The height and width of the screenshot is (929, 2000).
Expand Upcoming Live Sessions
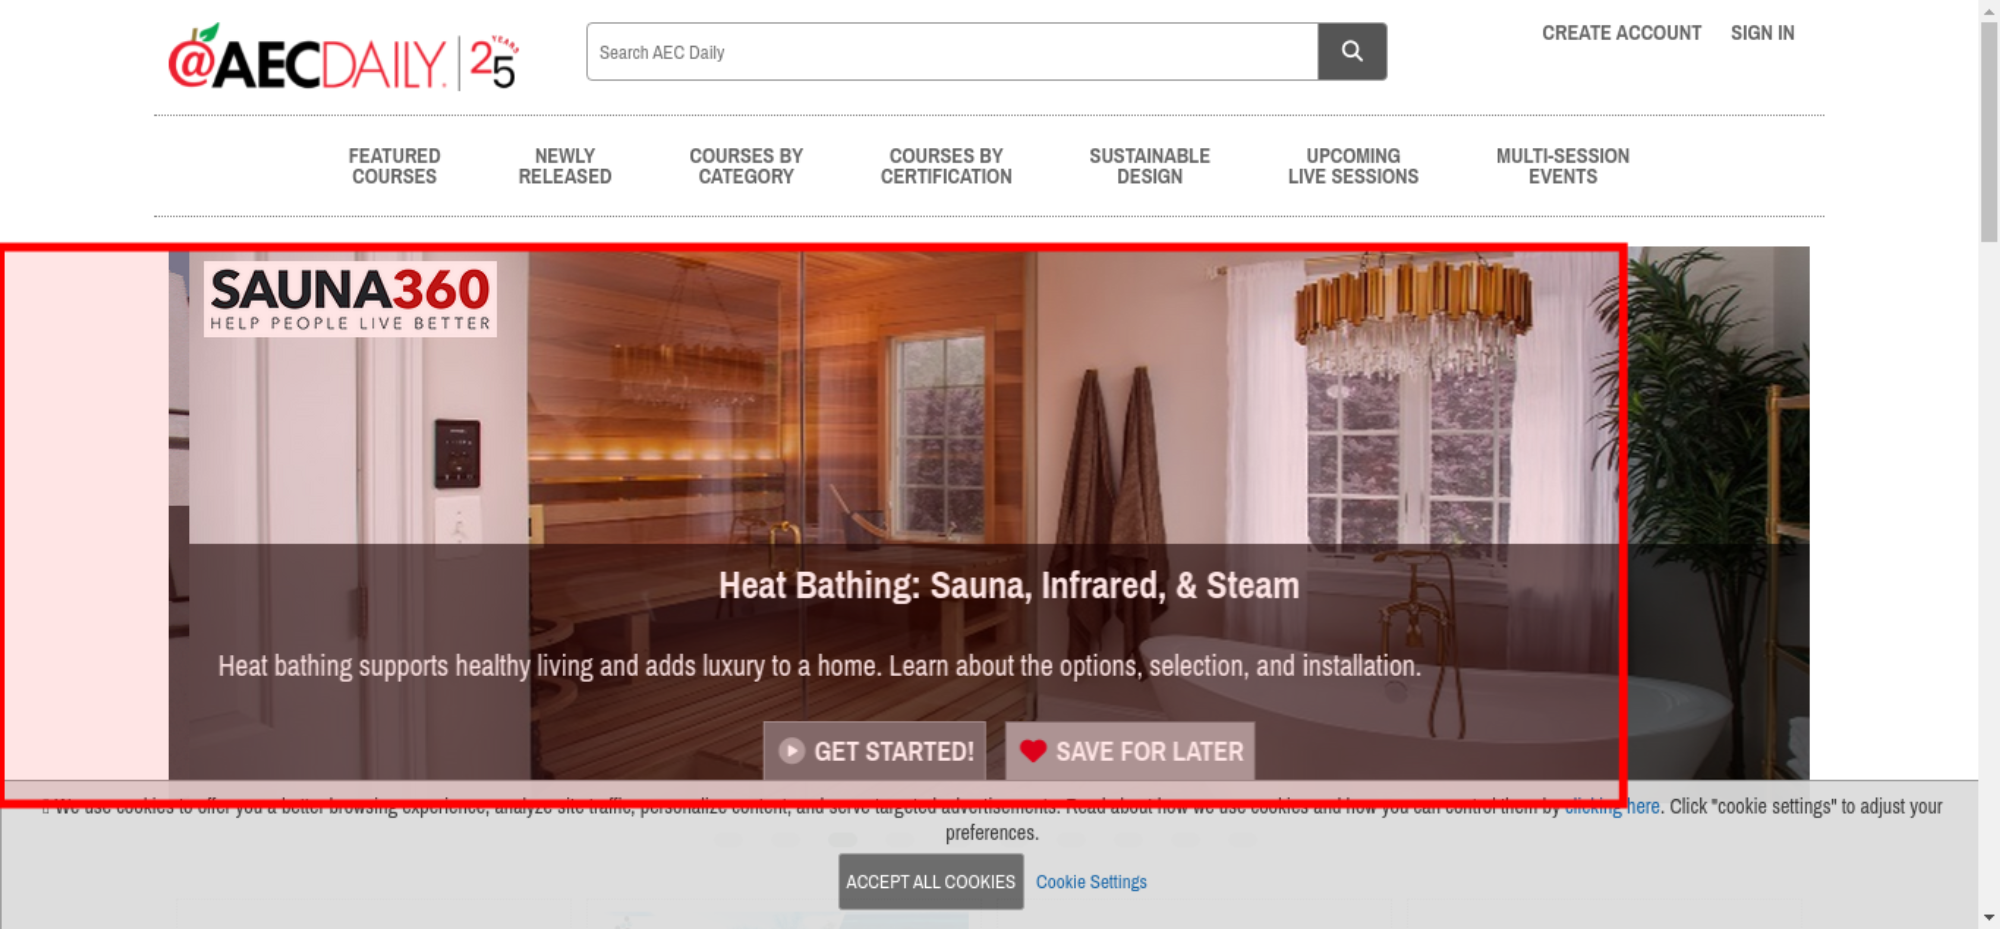[1353, 166]
